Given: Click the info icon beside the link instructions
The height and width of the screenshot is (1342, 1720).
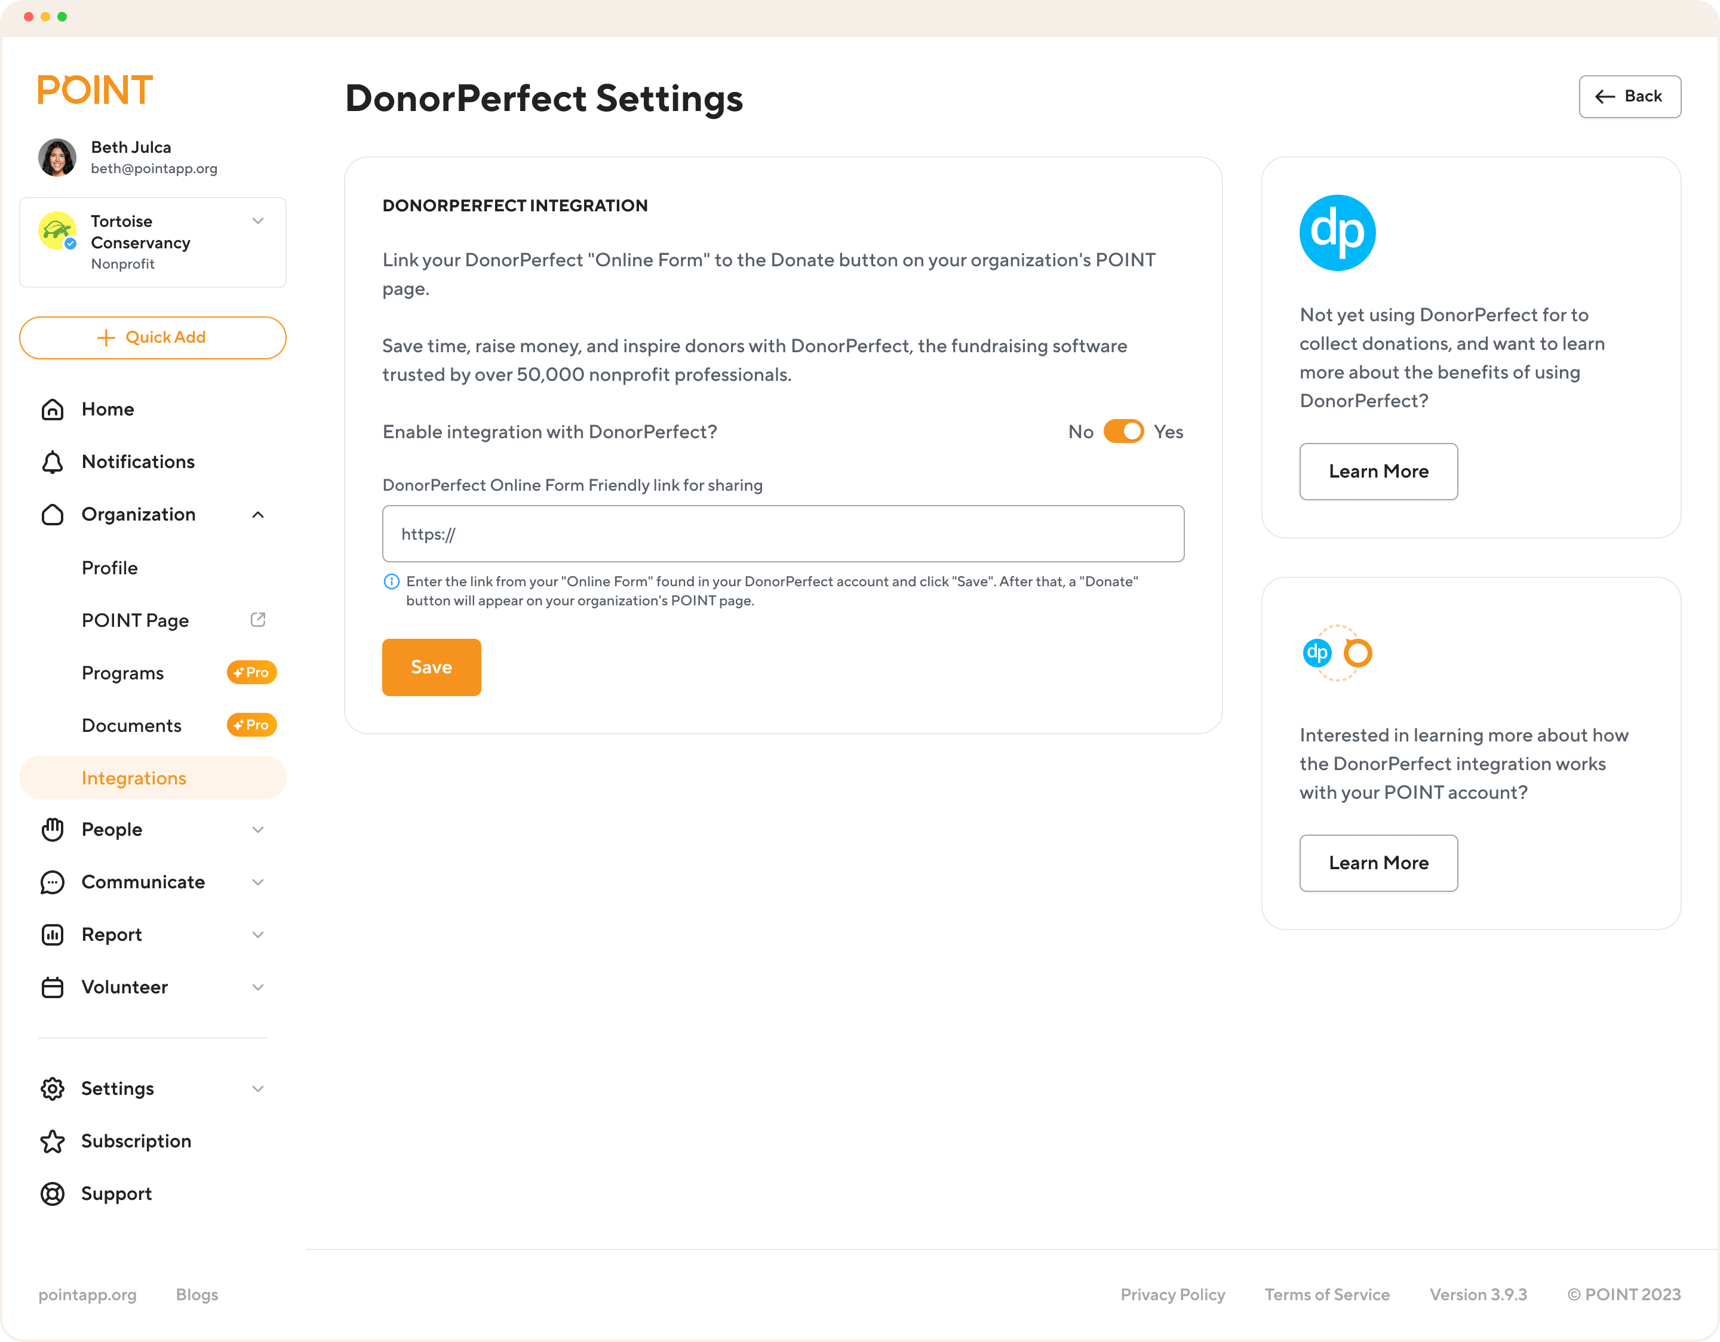Looking at the screenshot, I should [x=391, y=581].
